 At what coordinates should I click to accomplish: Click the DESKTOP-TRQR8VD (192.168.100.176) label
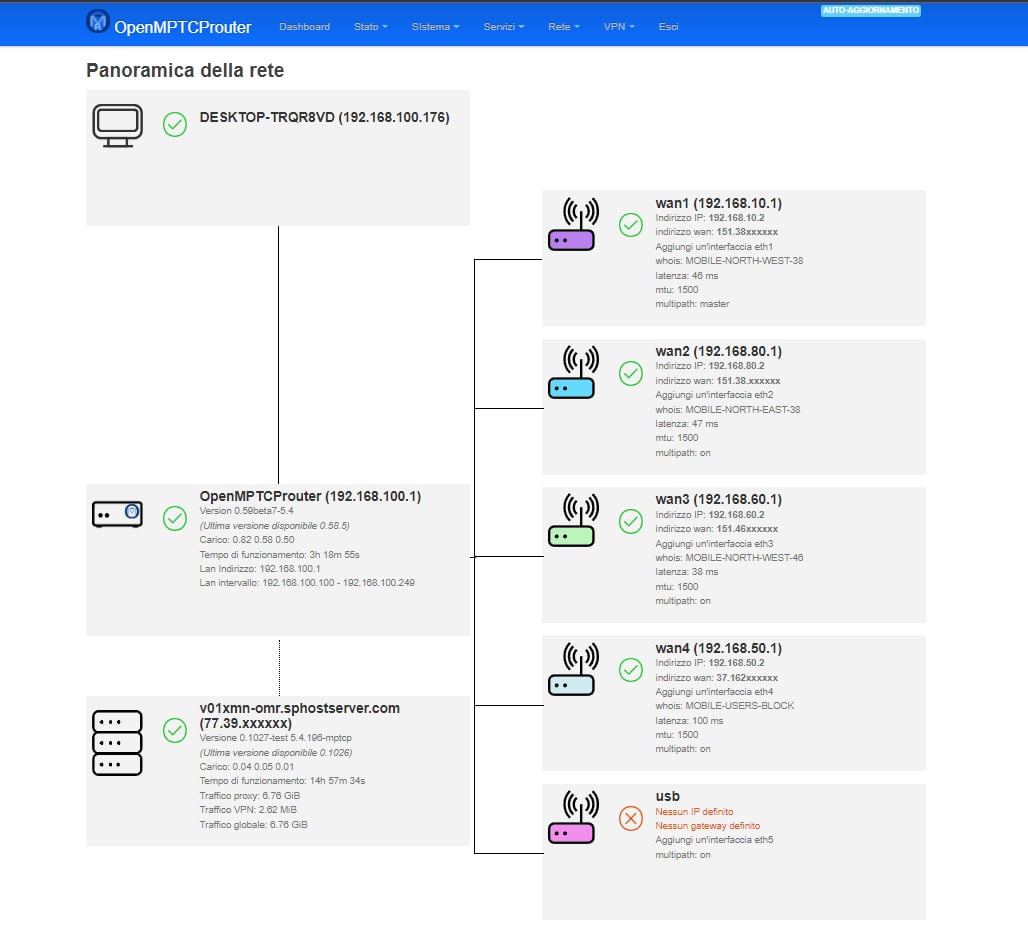(x=325, y=117)
